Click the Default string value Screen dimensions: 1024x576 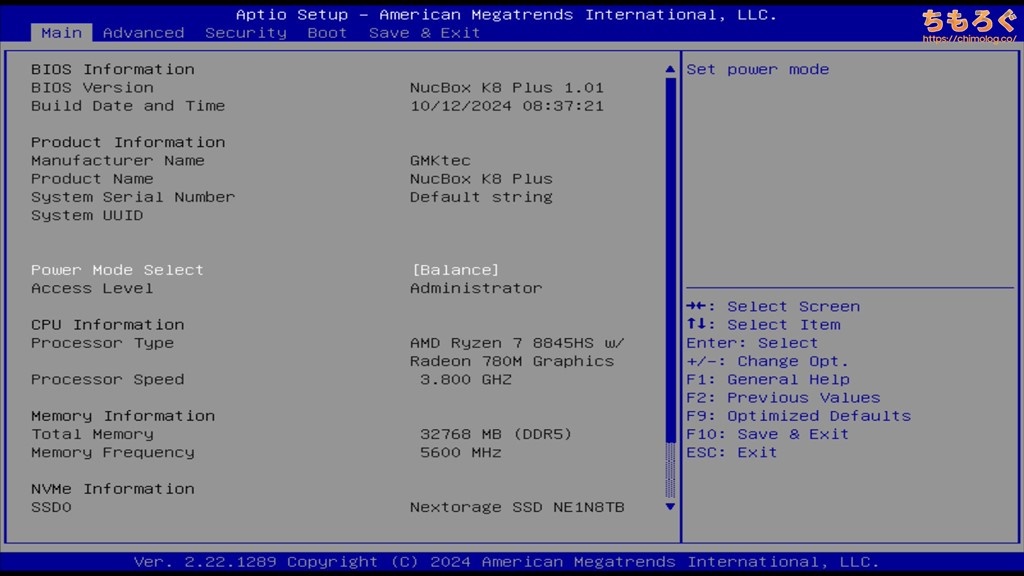point(481,197)
